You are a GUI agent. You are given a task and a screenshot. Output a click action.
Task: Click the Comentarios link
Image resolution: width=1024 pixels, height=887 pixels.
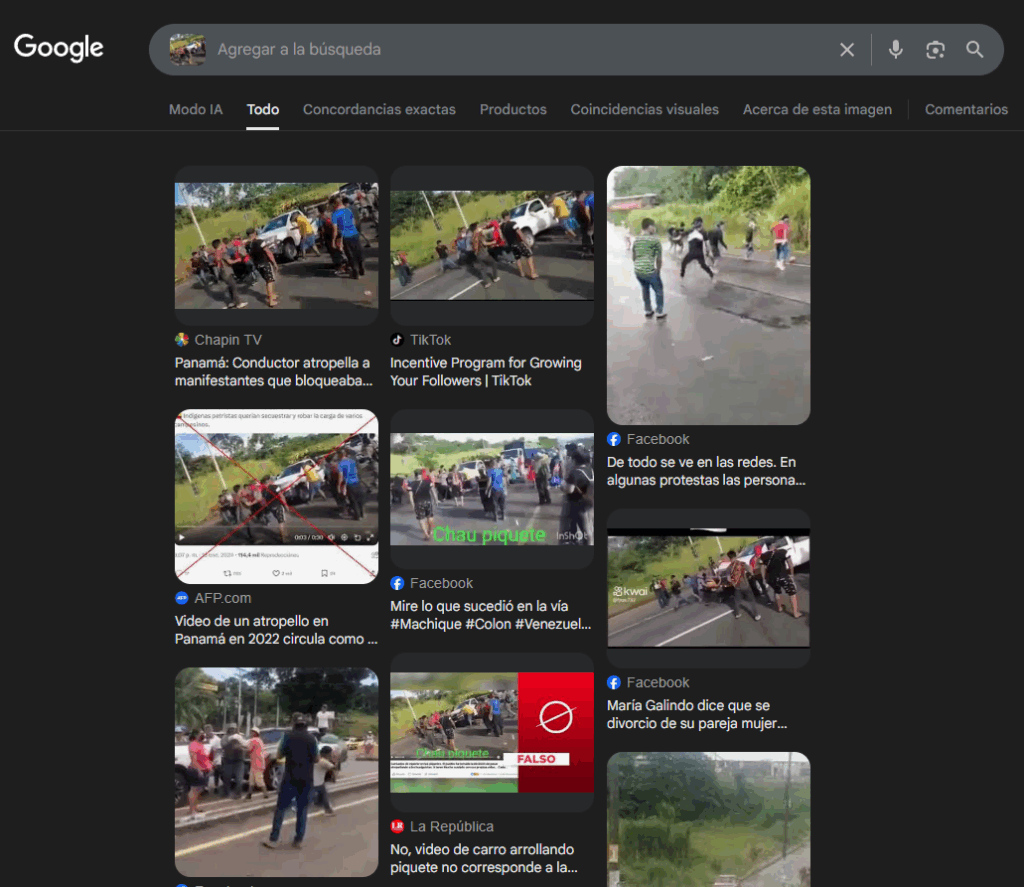[x=966, y=109]
